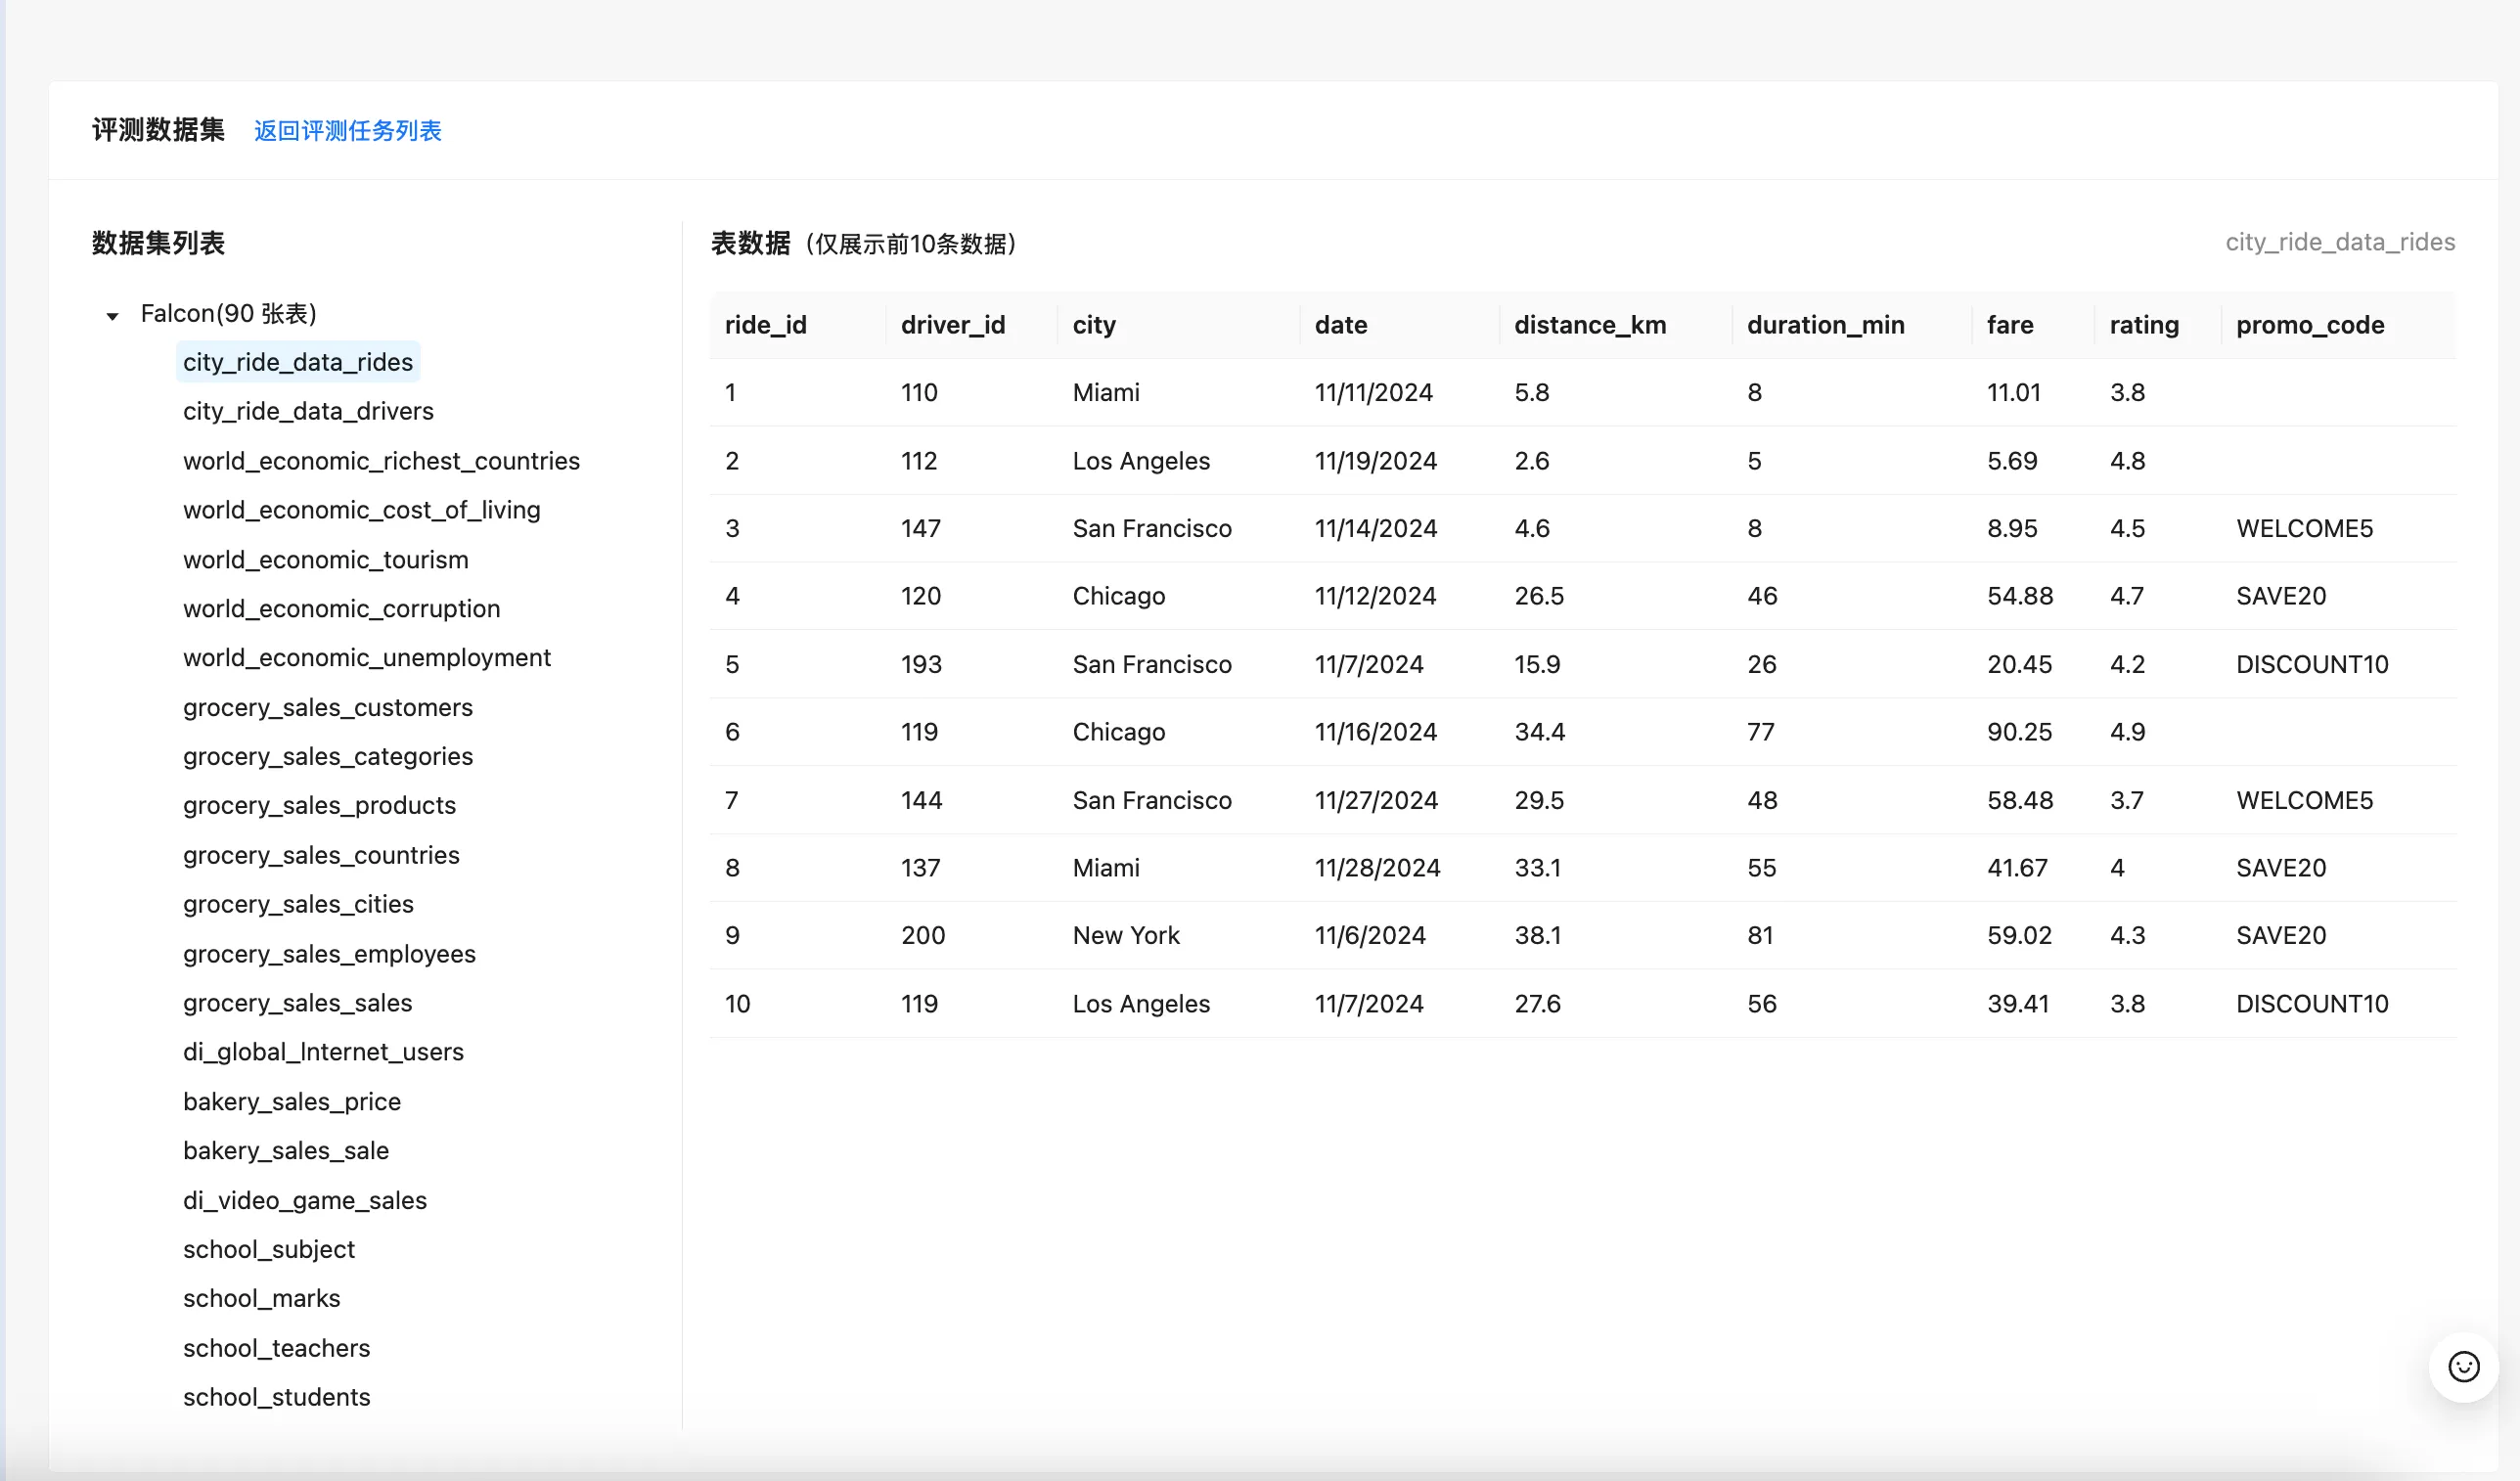The image size is (2520, 1481).
Task: Select city_ride_data_rides table in the tree
Action: click(297, 362)
